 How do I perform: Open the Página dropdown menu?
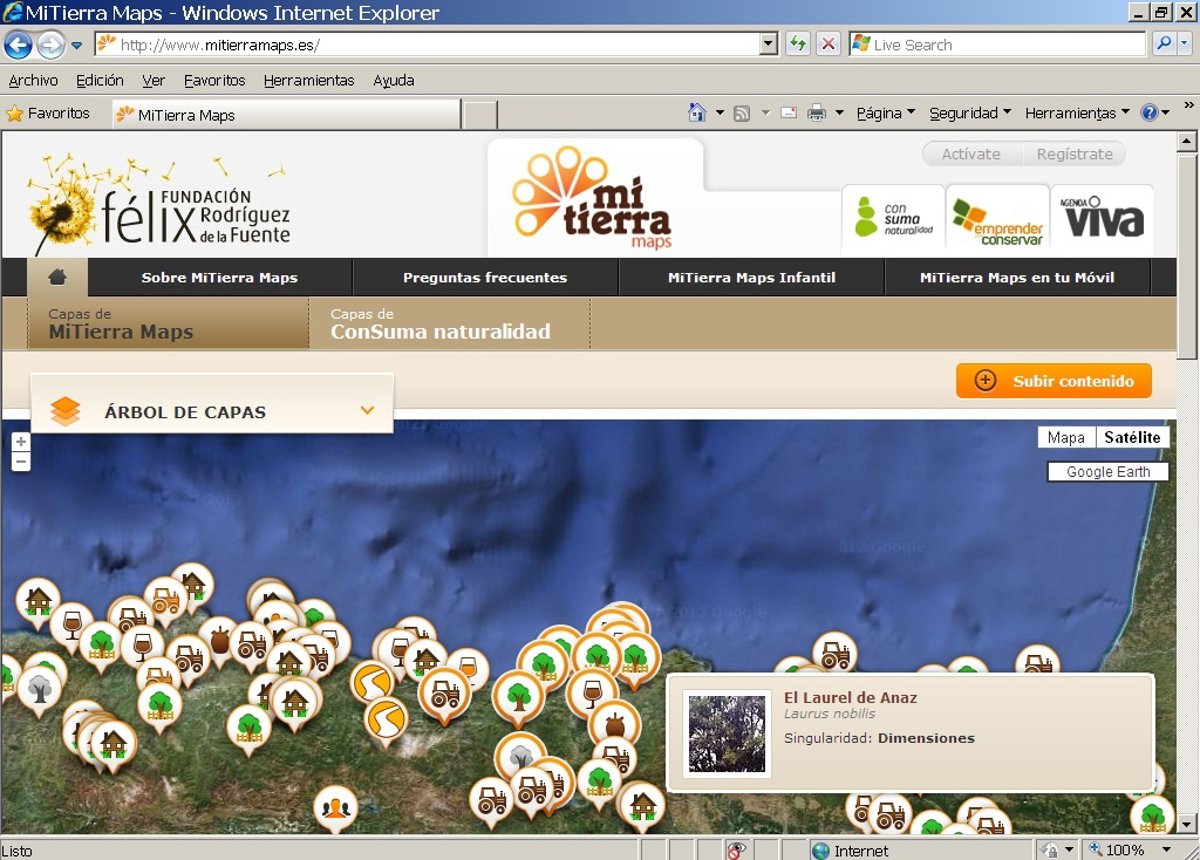pyautogui.click(x=885, y=113)
